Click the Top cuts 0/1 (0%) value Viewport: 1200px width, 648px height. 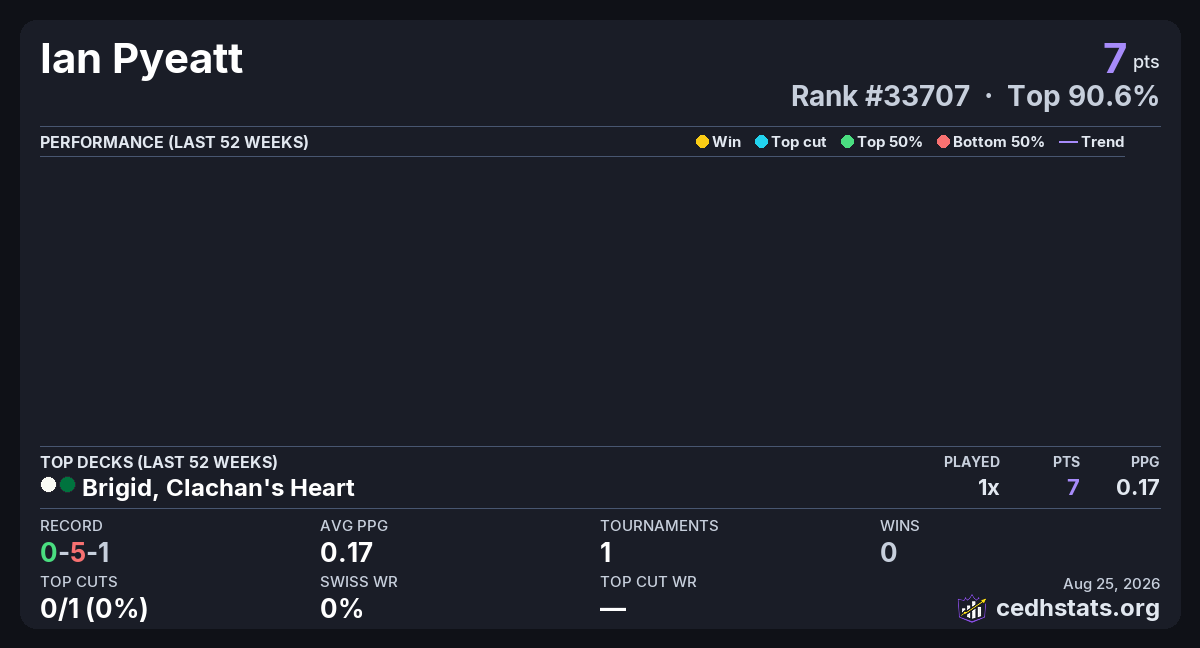[94, 608]
